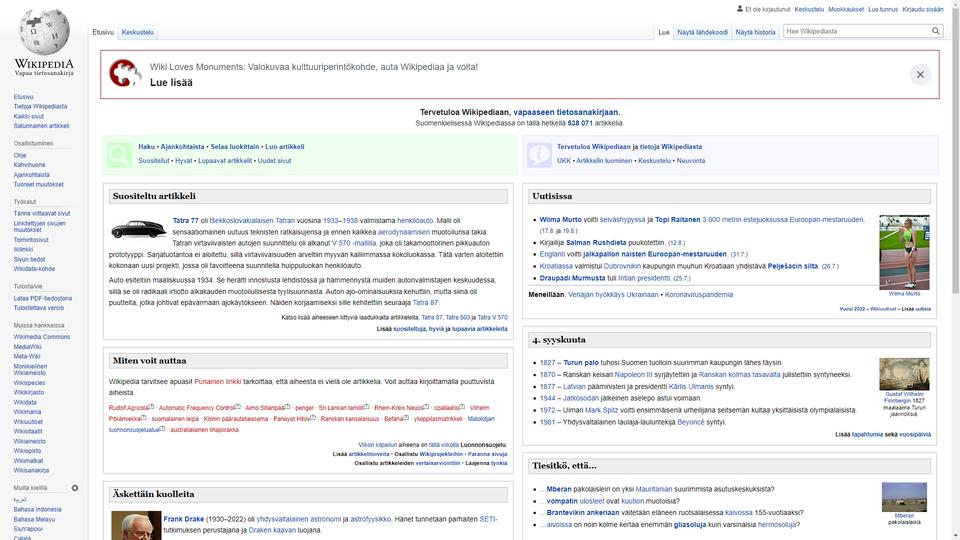Open the Näytä historia tab
The image size is (960, 540).
point(755,32)
